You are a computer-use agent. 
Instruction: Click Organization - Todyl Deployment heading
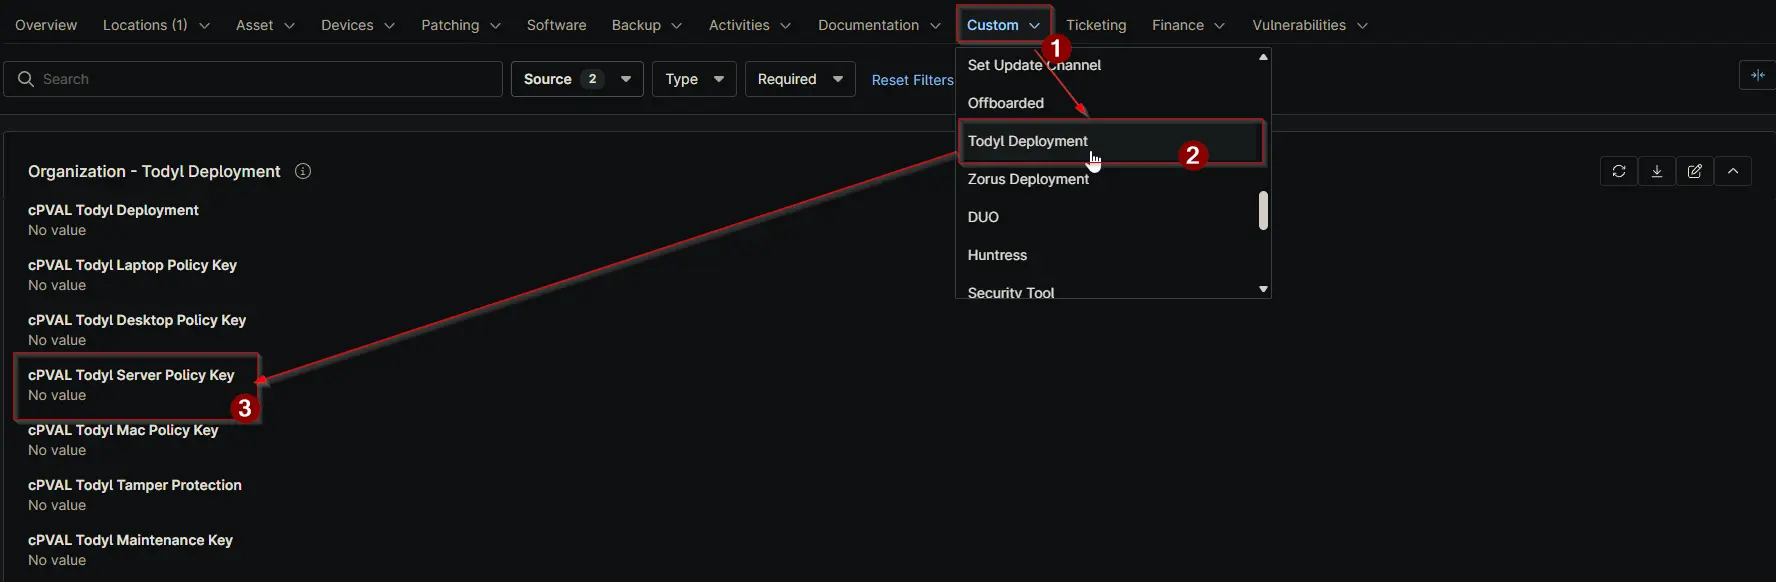154,171
